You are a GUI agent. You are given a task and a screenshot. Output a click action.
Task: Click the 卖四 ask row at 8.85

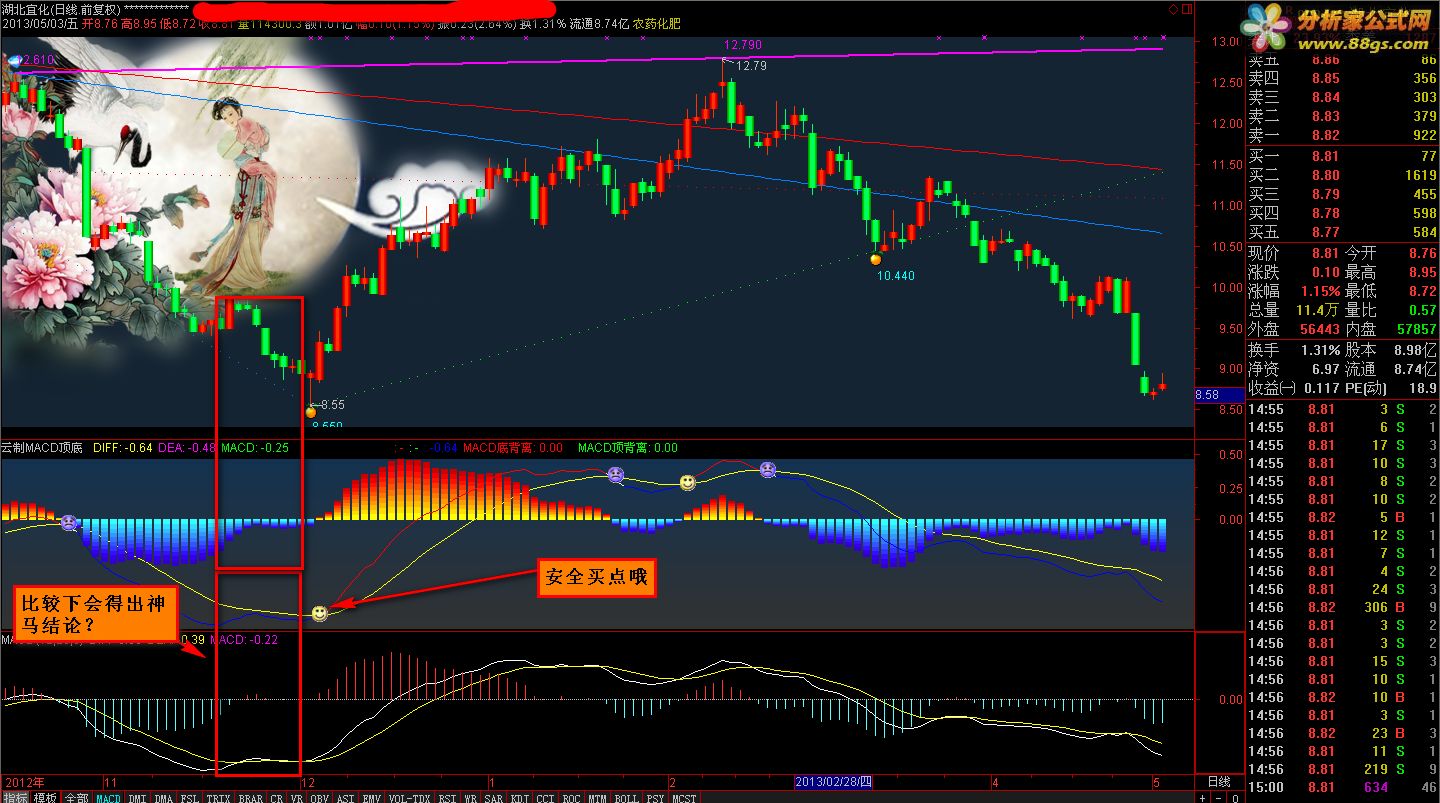click(x=1343, y=79)
